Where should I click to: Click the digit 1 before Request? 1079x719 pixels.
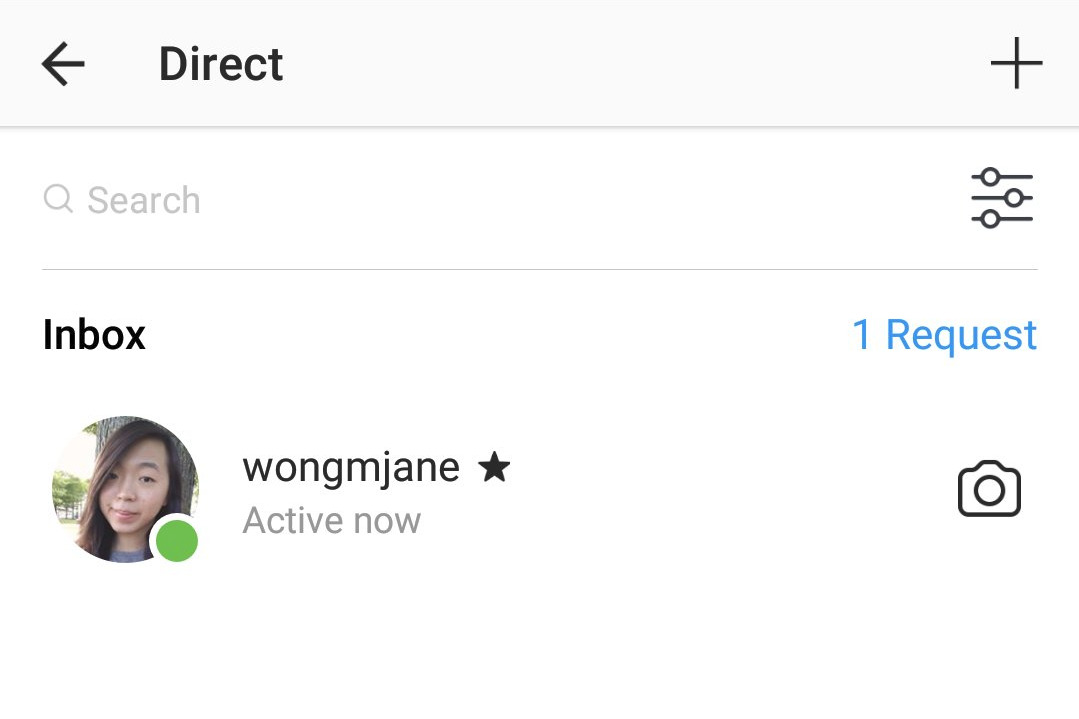point(861,334)
